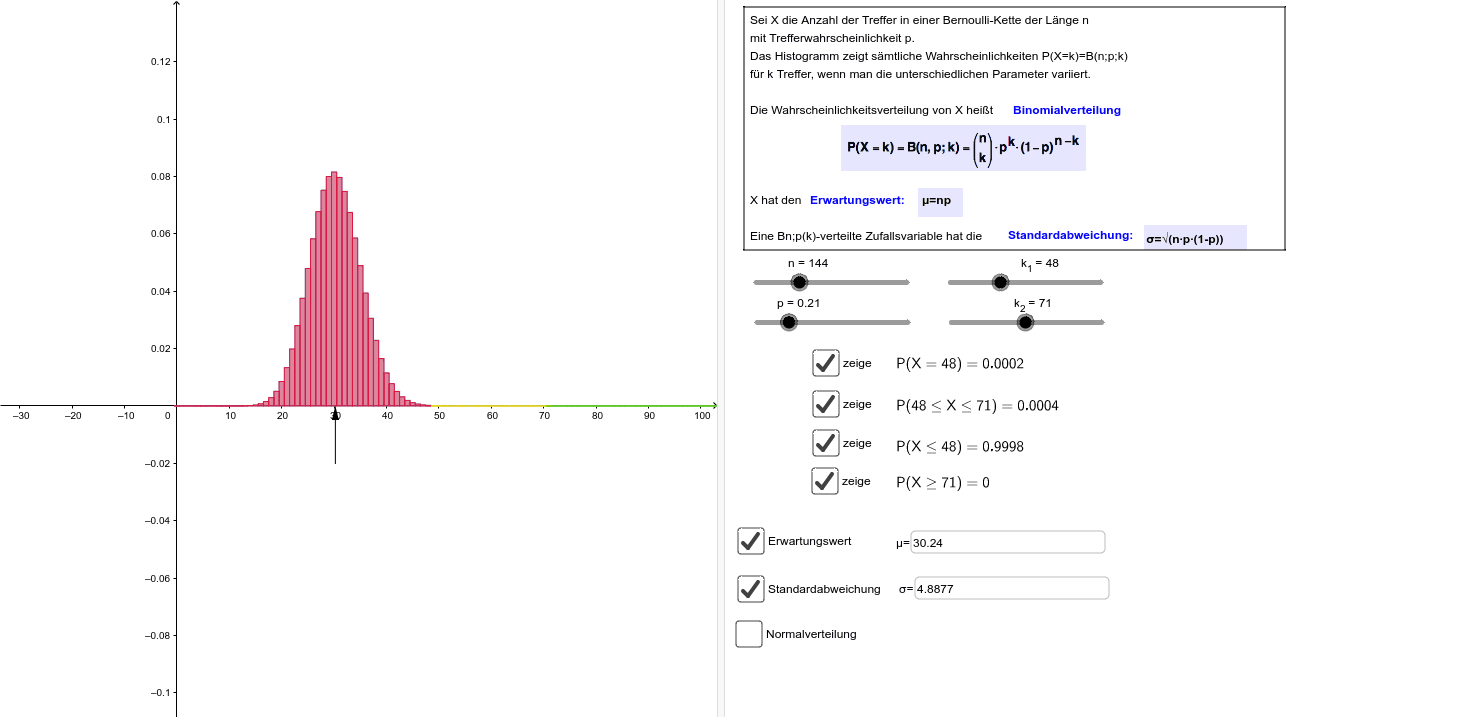Click the result P(X ≤ 48) = 0.9998
The width and height of the screenshot is (1474, 719).
pos(960,446)
